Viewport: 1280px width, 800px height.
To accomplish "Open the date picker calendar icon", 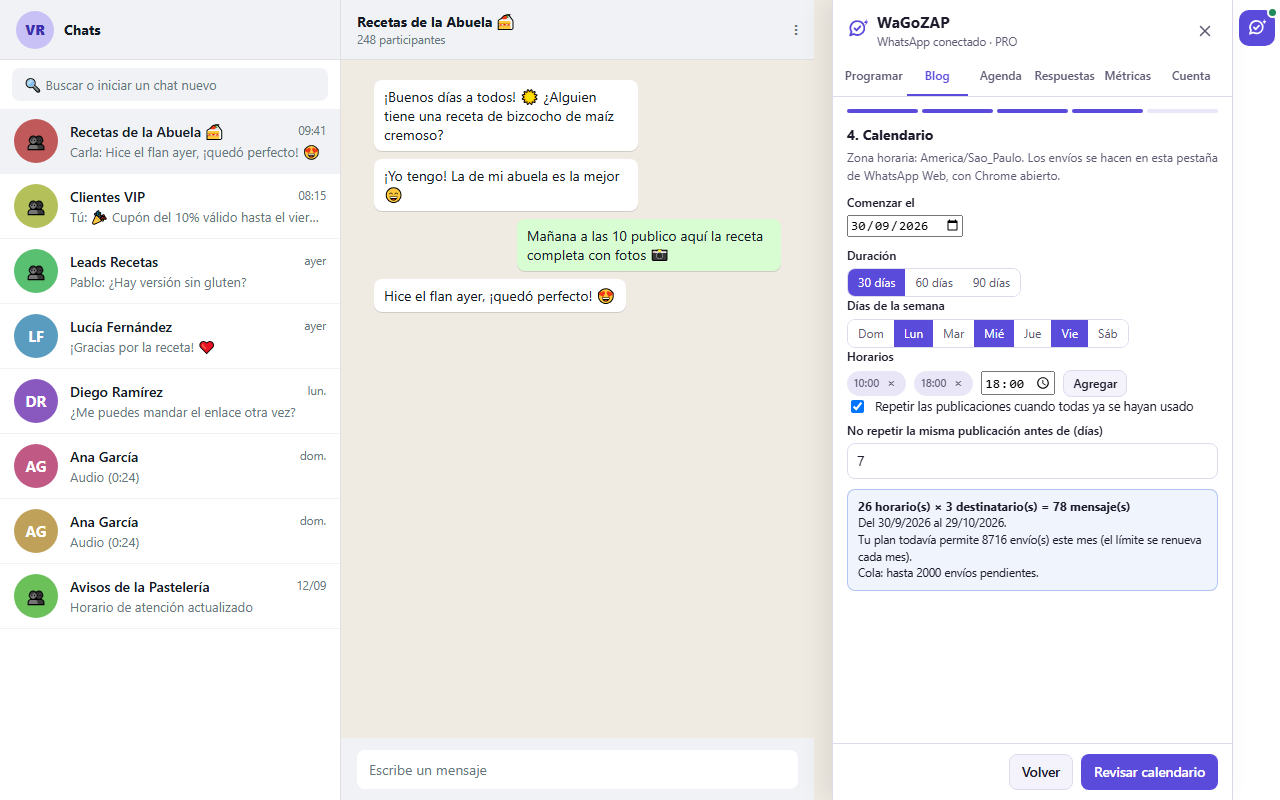I will 952,226.
